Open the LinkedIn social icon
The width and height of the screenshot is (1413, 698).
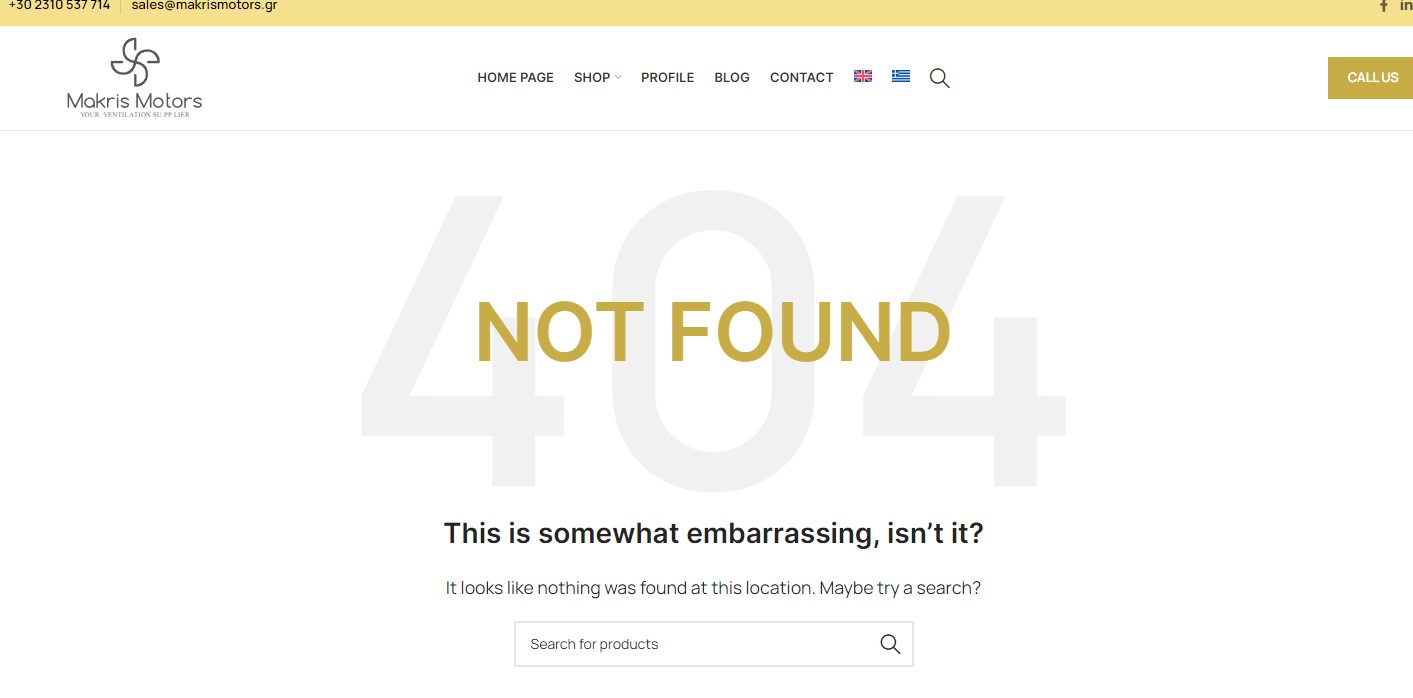click(1406, 6)
